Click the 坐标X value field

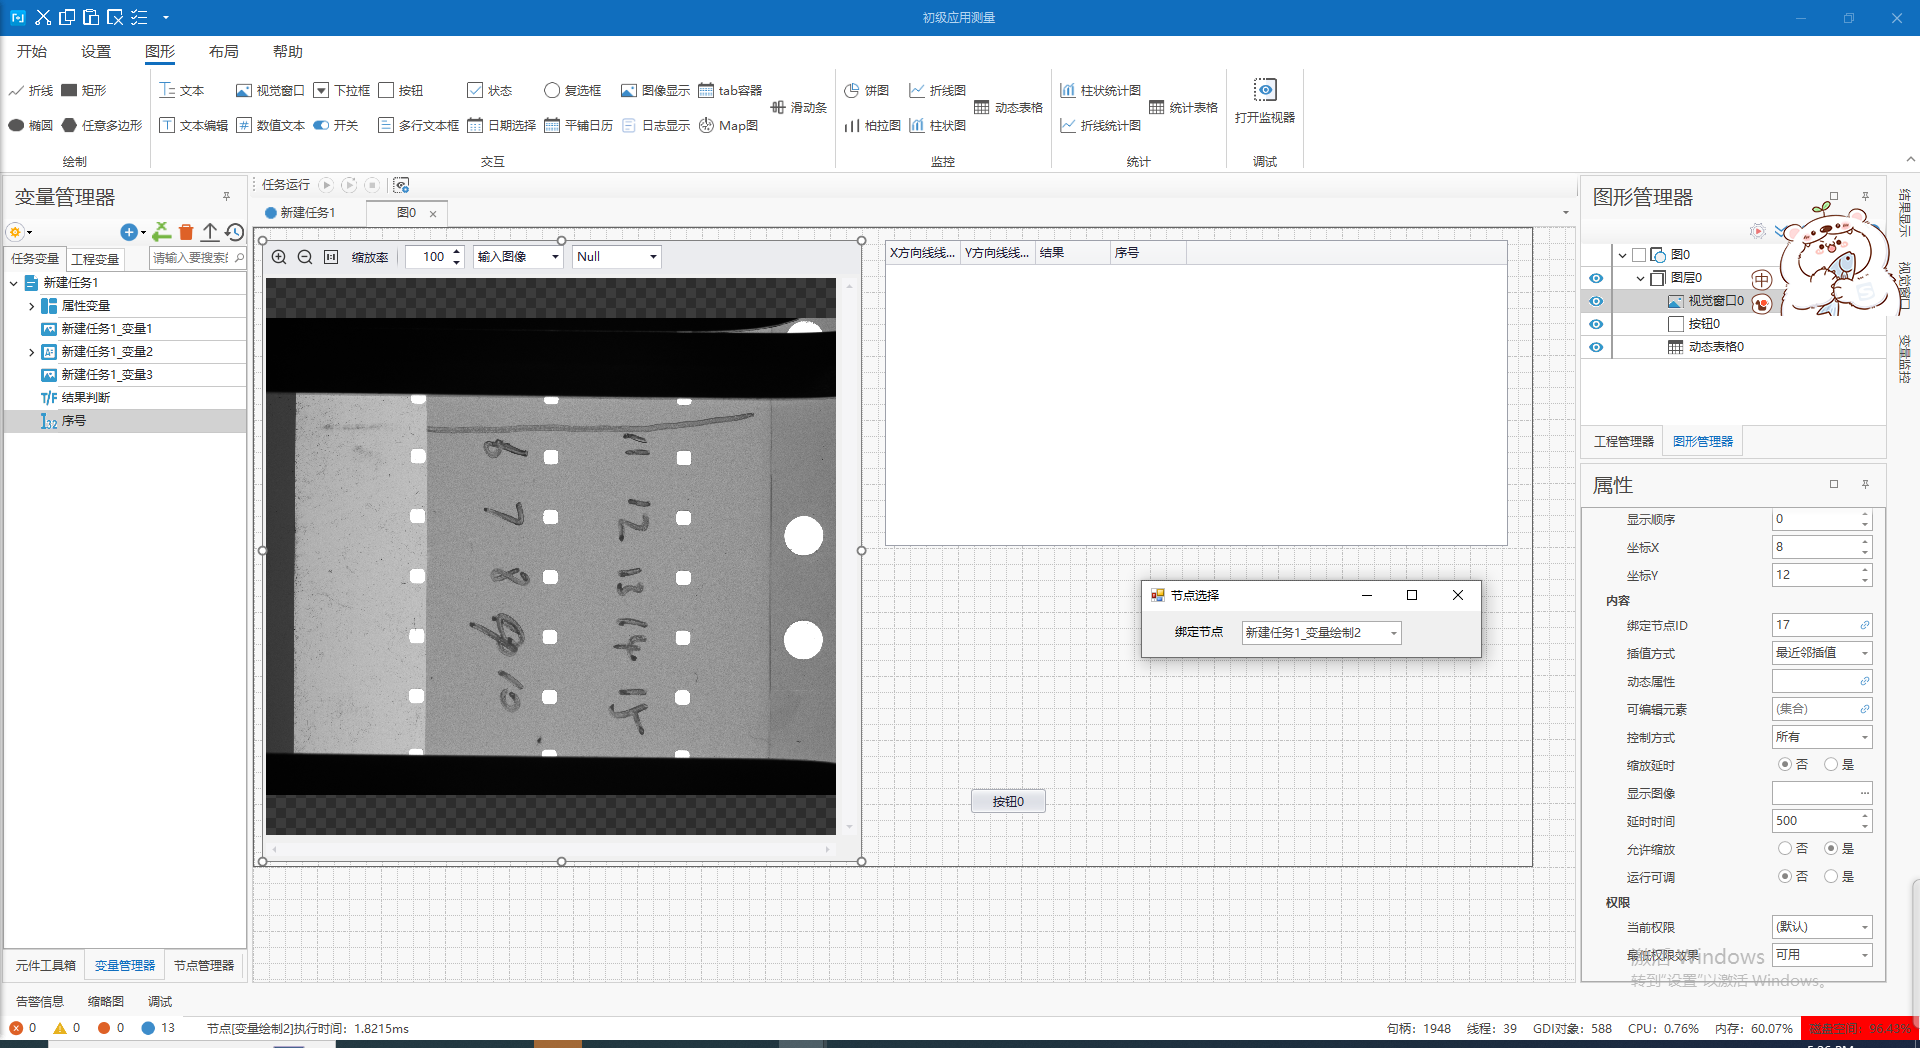coord(1816,547)
